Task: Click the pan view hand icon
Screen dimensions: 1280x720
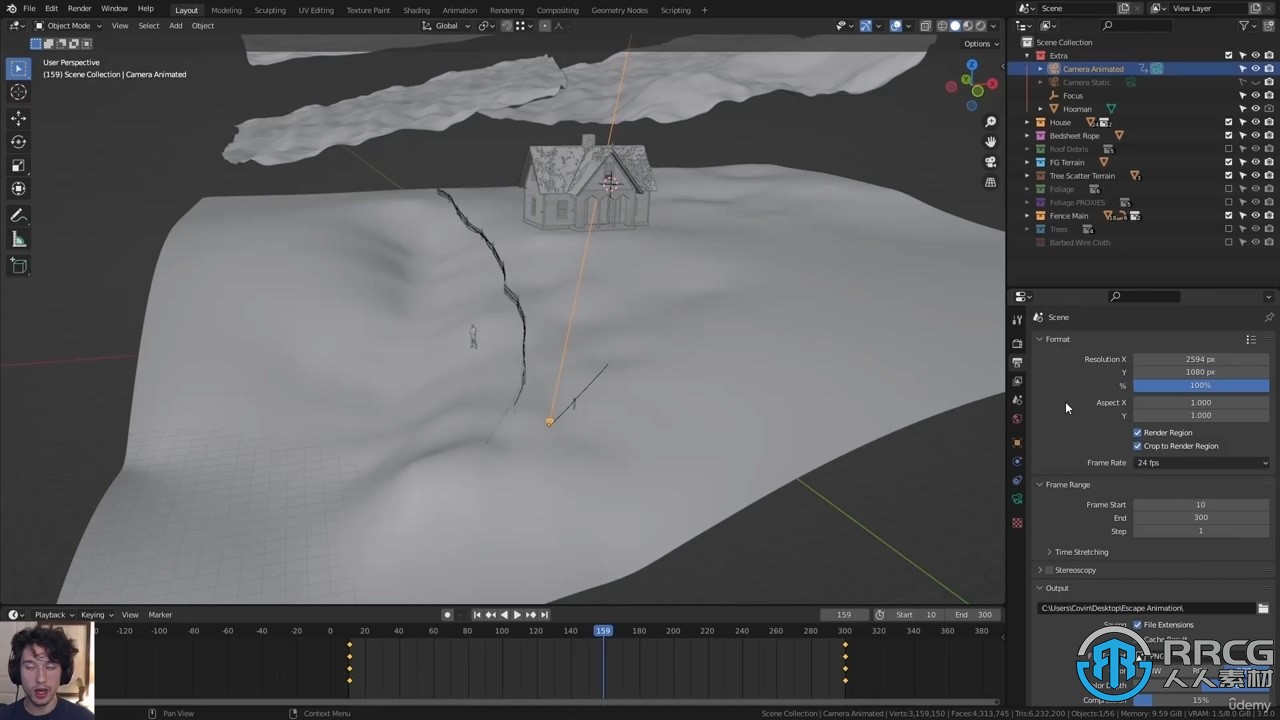Action: pyautogui.click(x=990, y=142)
